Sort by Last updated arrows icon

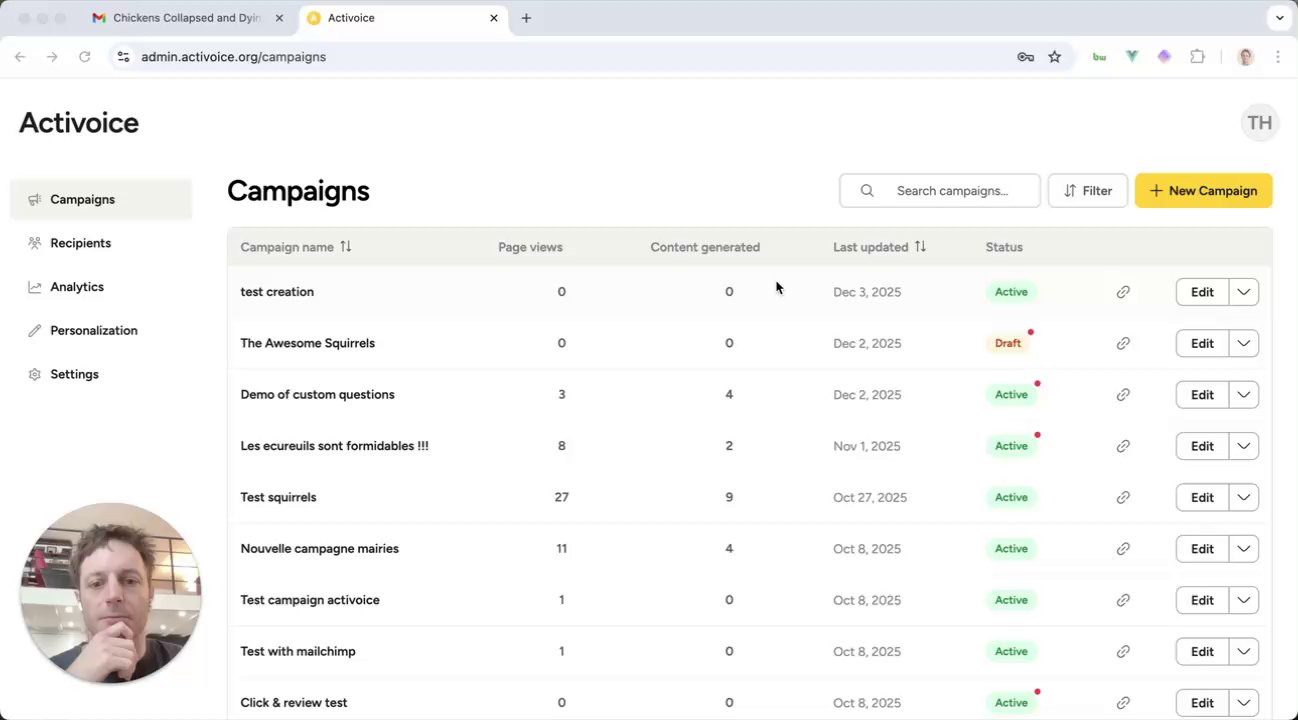coord(920,247)
